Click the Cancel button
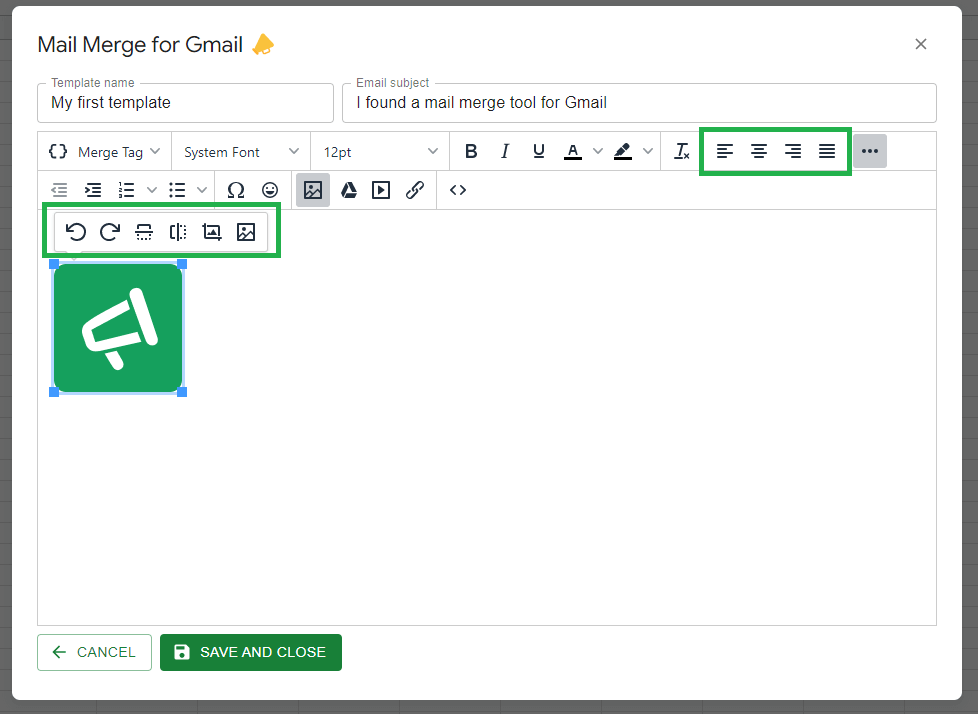Image resolution: width=978 pixels, height=714 pixels. coord(94,652)
